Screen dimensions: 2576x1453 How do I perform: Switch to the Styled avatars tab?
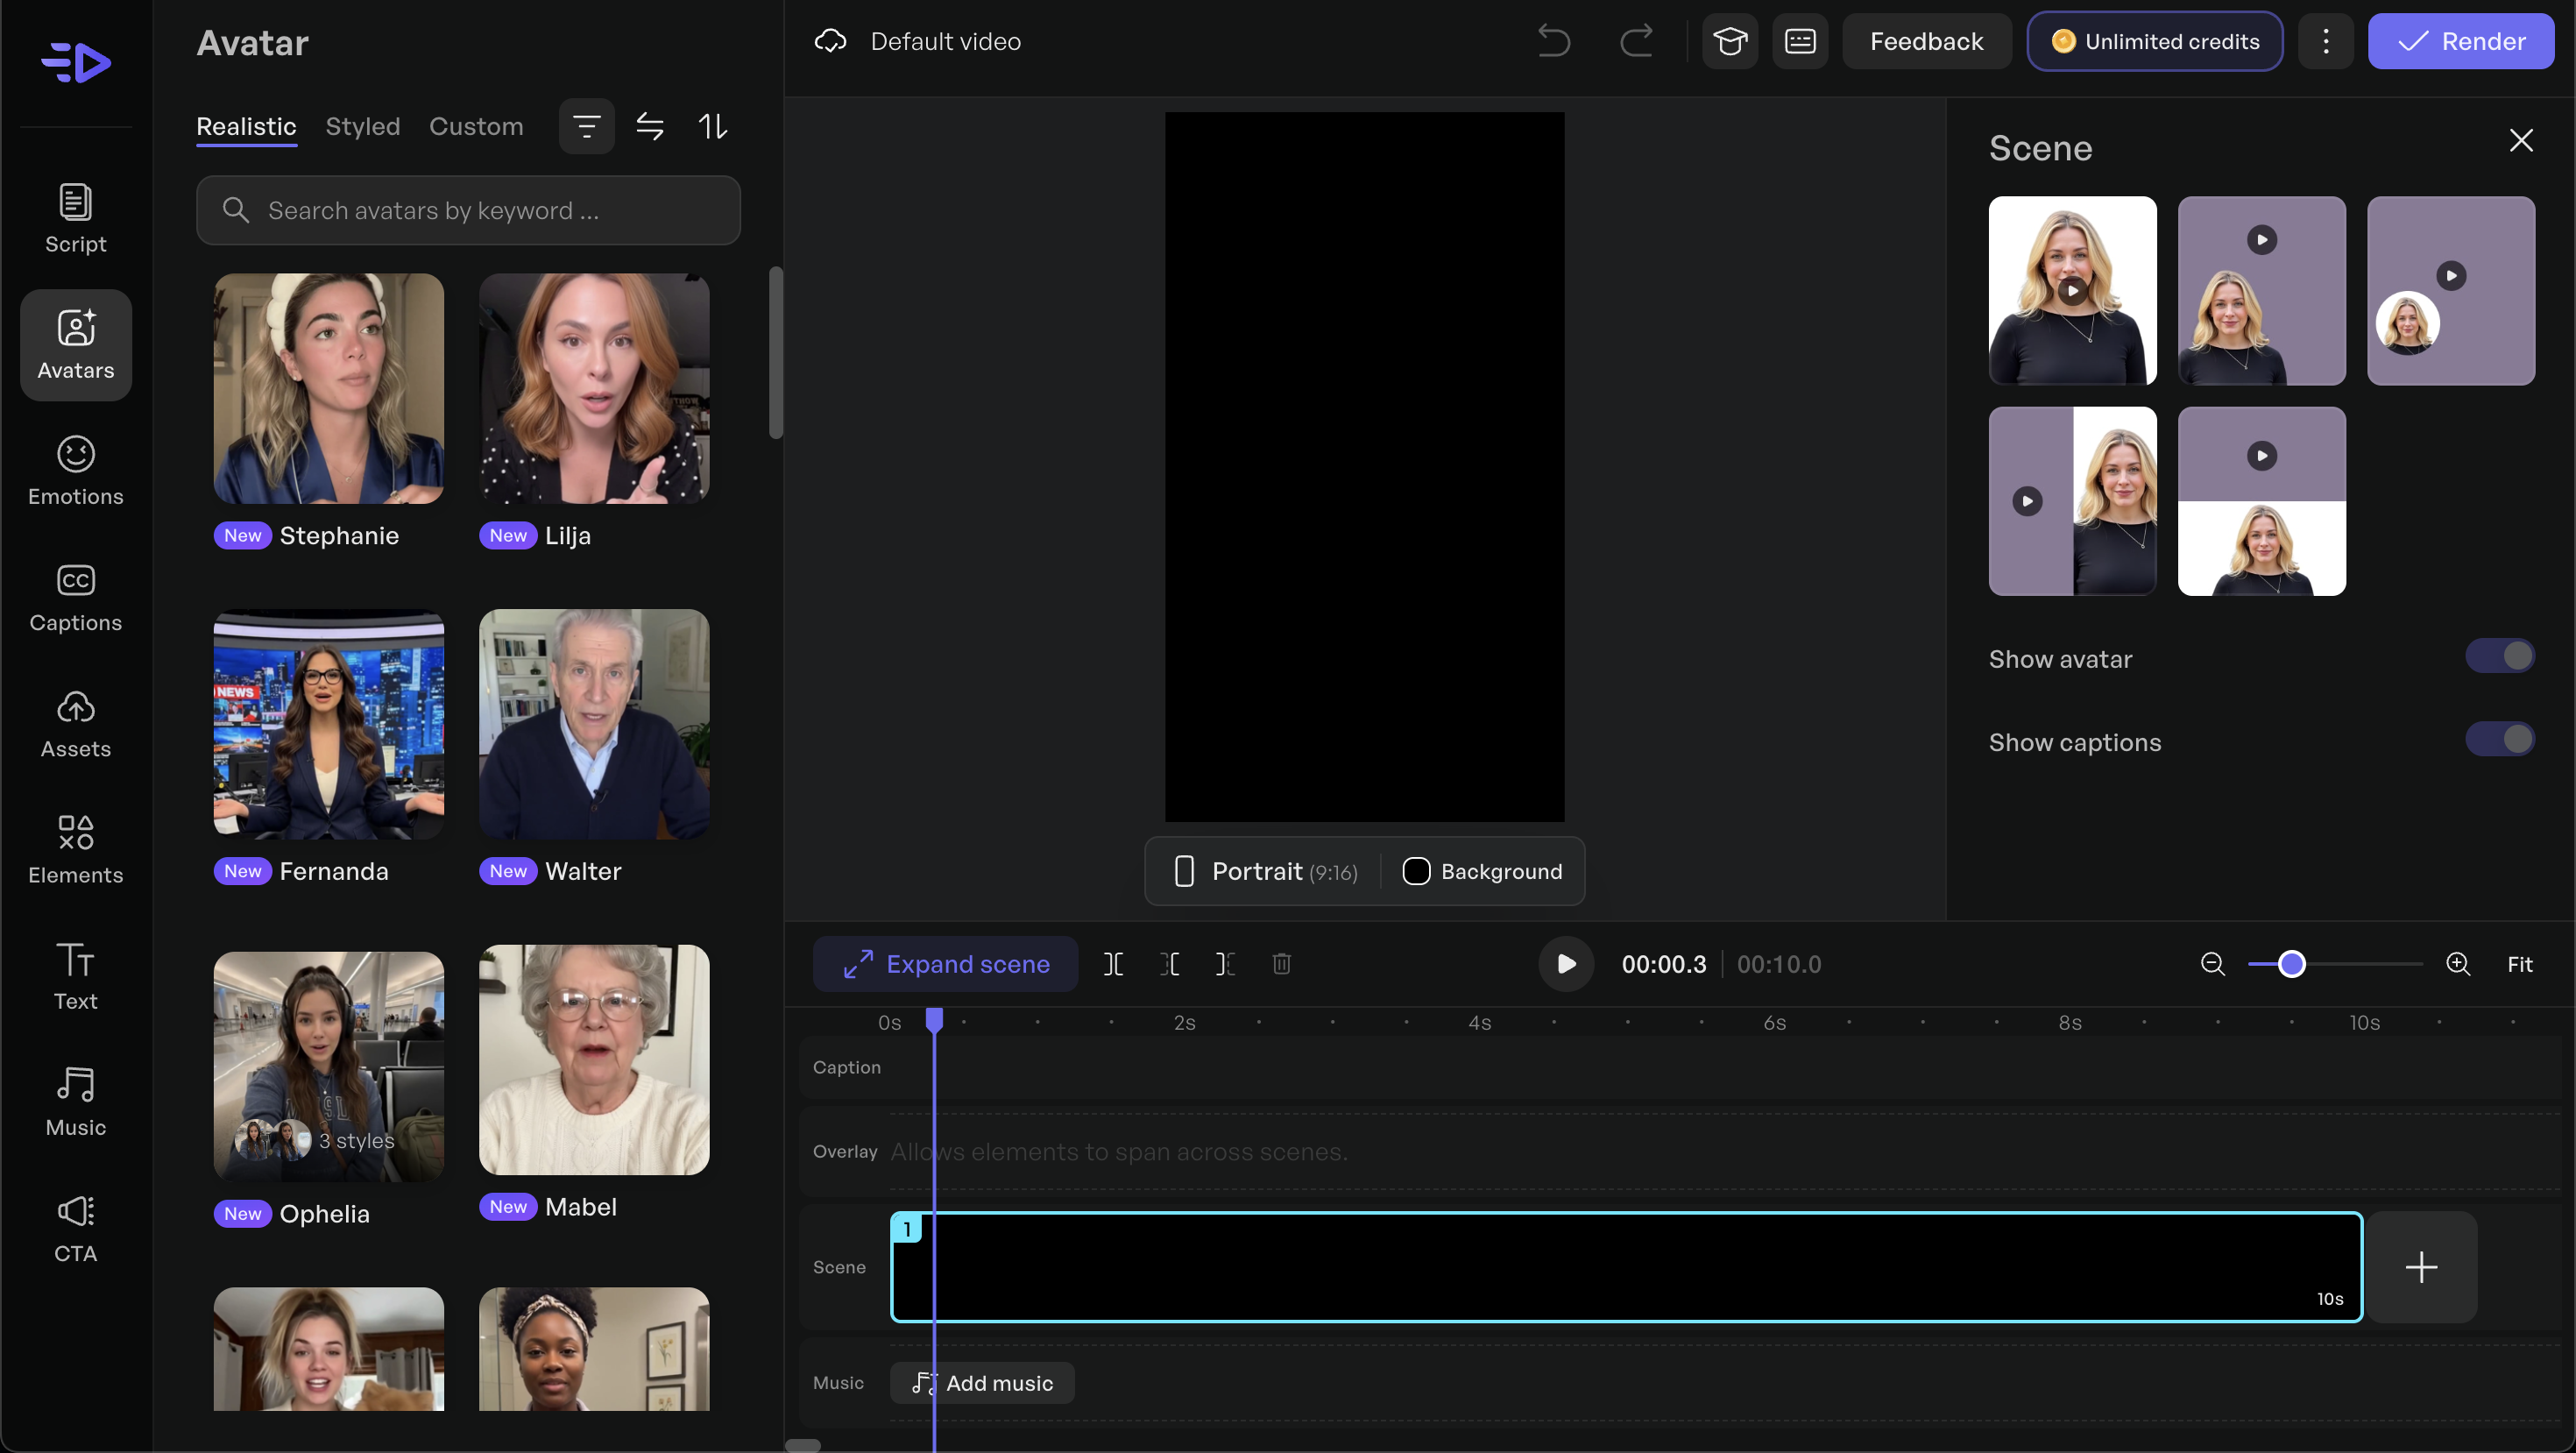[x=362, y=126]
